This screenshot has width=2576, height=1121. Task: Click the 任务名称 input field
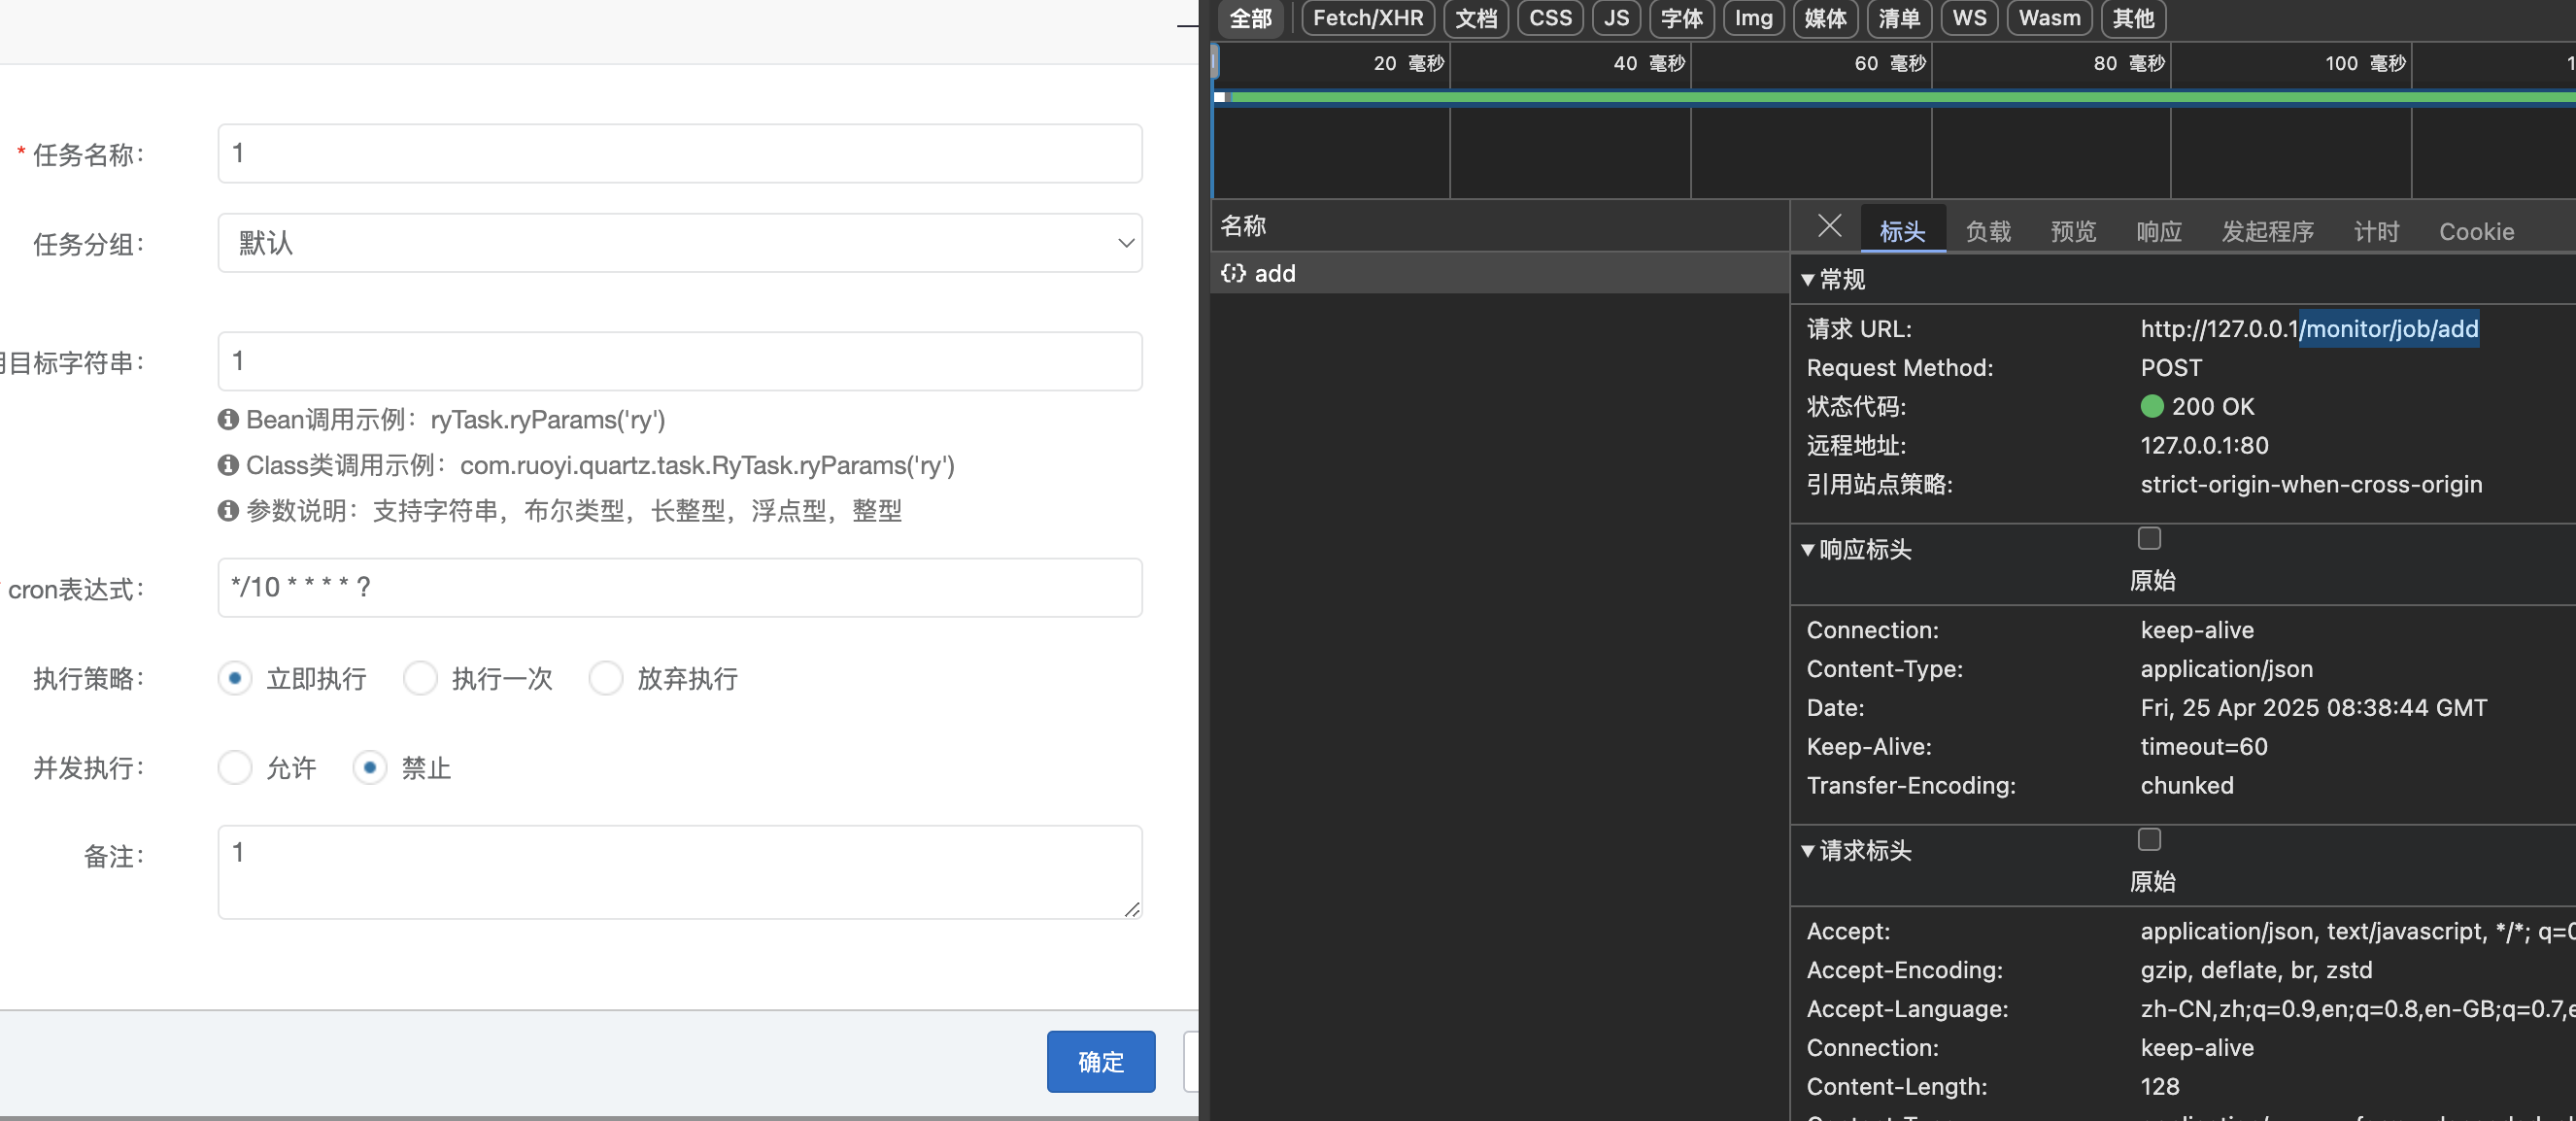coord(680,153)
